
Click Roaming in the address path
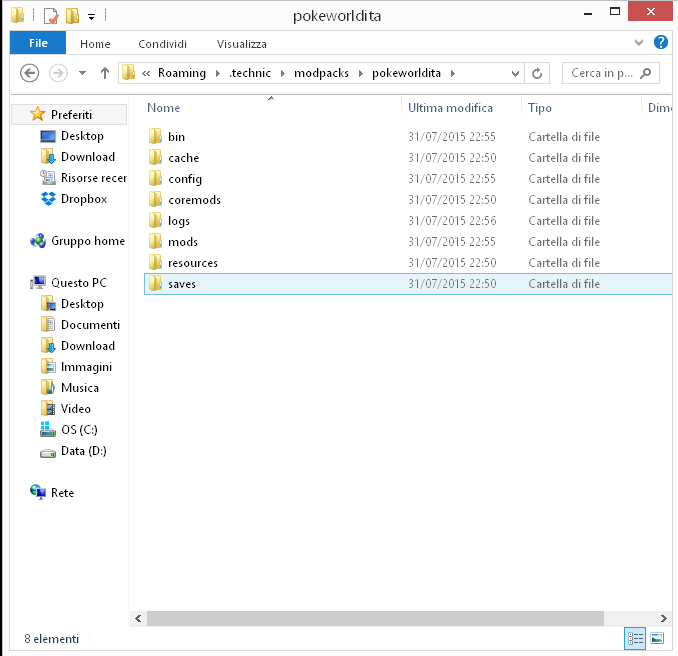pyautogui.click(x=182, y=73)
